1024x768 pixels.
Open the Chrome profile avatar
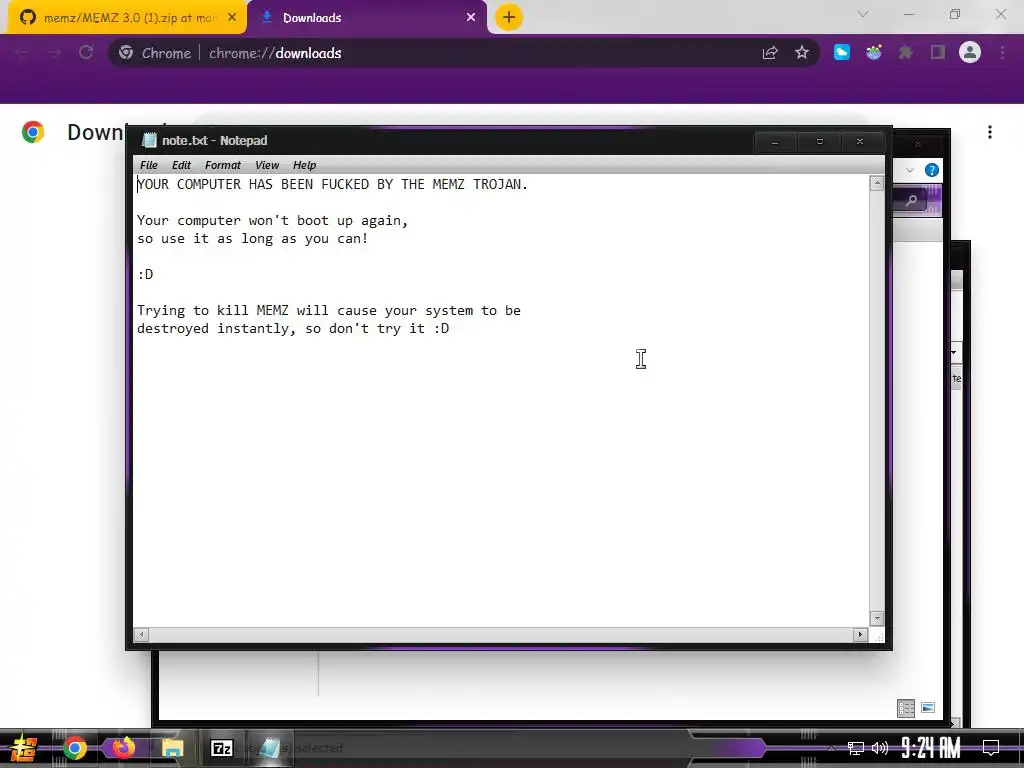coord(970,52)
